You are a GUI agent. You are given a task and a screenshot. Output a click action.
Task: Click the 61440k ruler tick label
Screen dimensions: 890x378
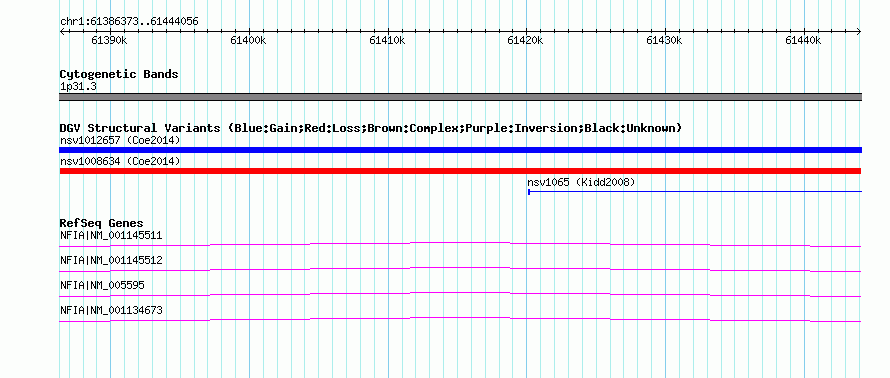click(x=803, y=41)
